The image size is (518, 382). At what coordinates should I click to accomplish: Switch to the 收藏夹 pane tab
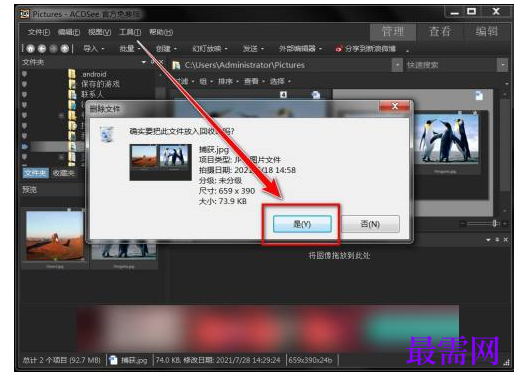tap(64, 173)
